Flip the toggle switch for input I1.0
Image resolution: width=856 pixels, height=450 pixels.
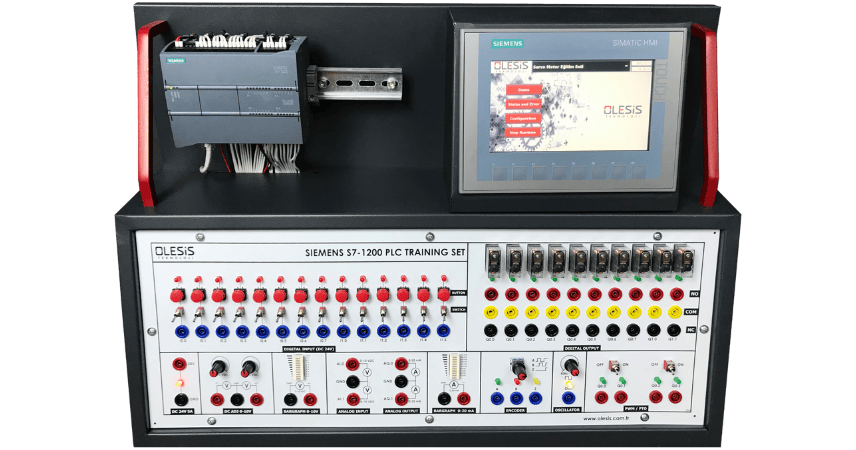click(342, 313)
